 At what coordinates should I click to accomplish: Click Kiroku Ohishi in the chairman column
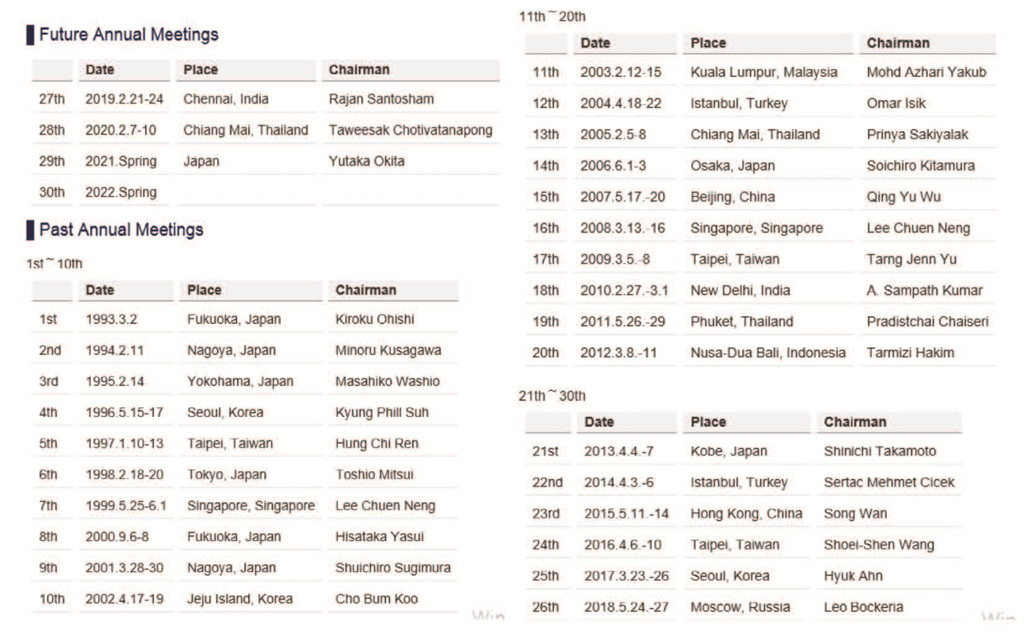click(374, 319)
